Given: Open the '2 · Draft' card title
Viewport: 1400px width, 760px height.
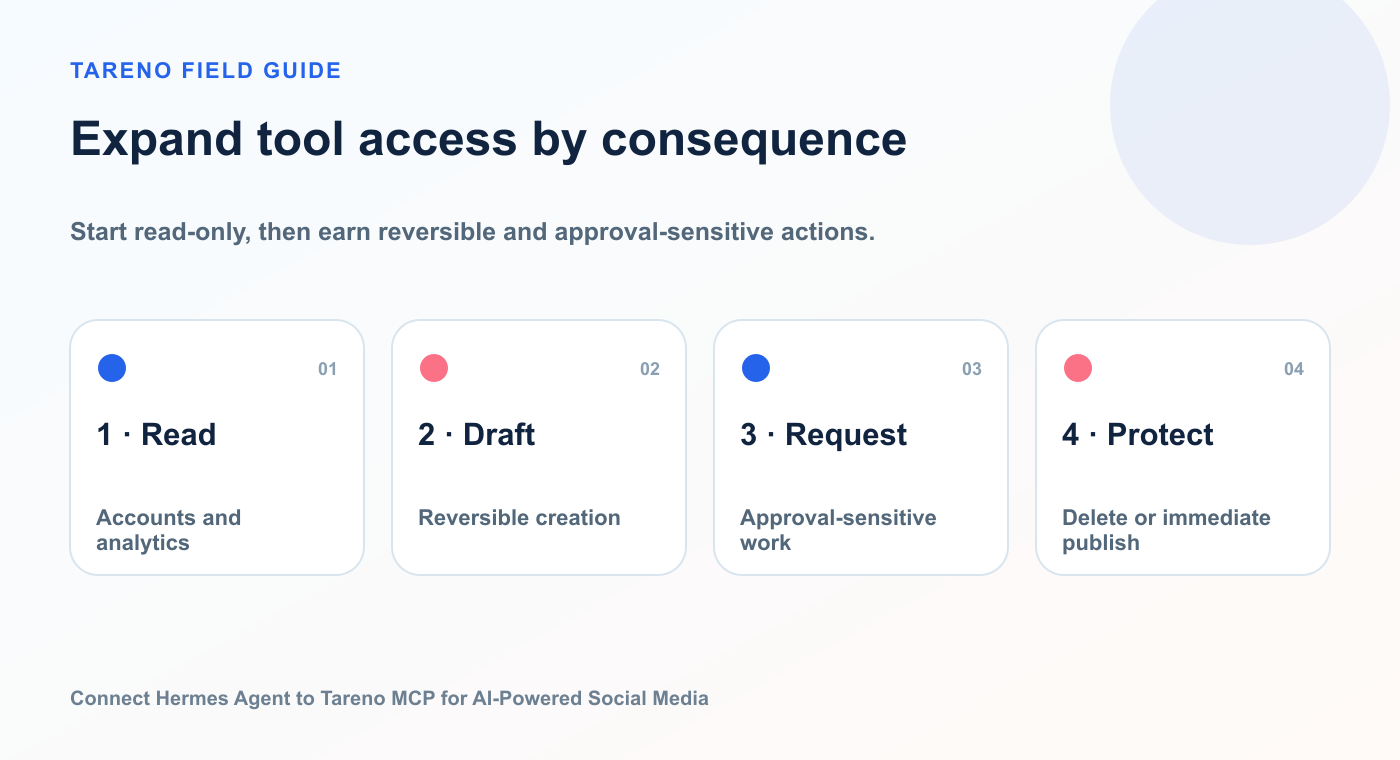Looking at the screenshot, I should point(477,435).
